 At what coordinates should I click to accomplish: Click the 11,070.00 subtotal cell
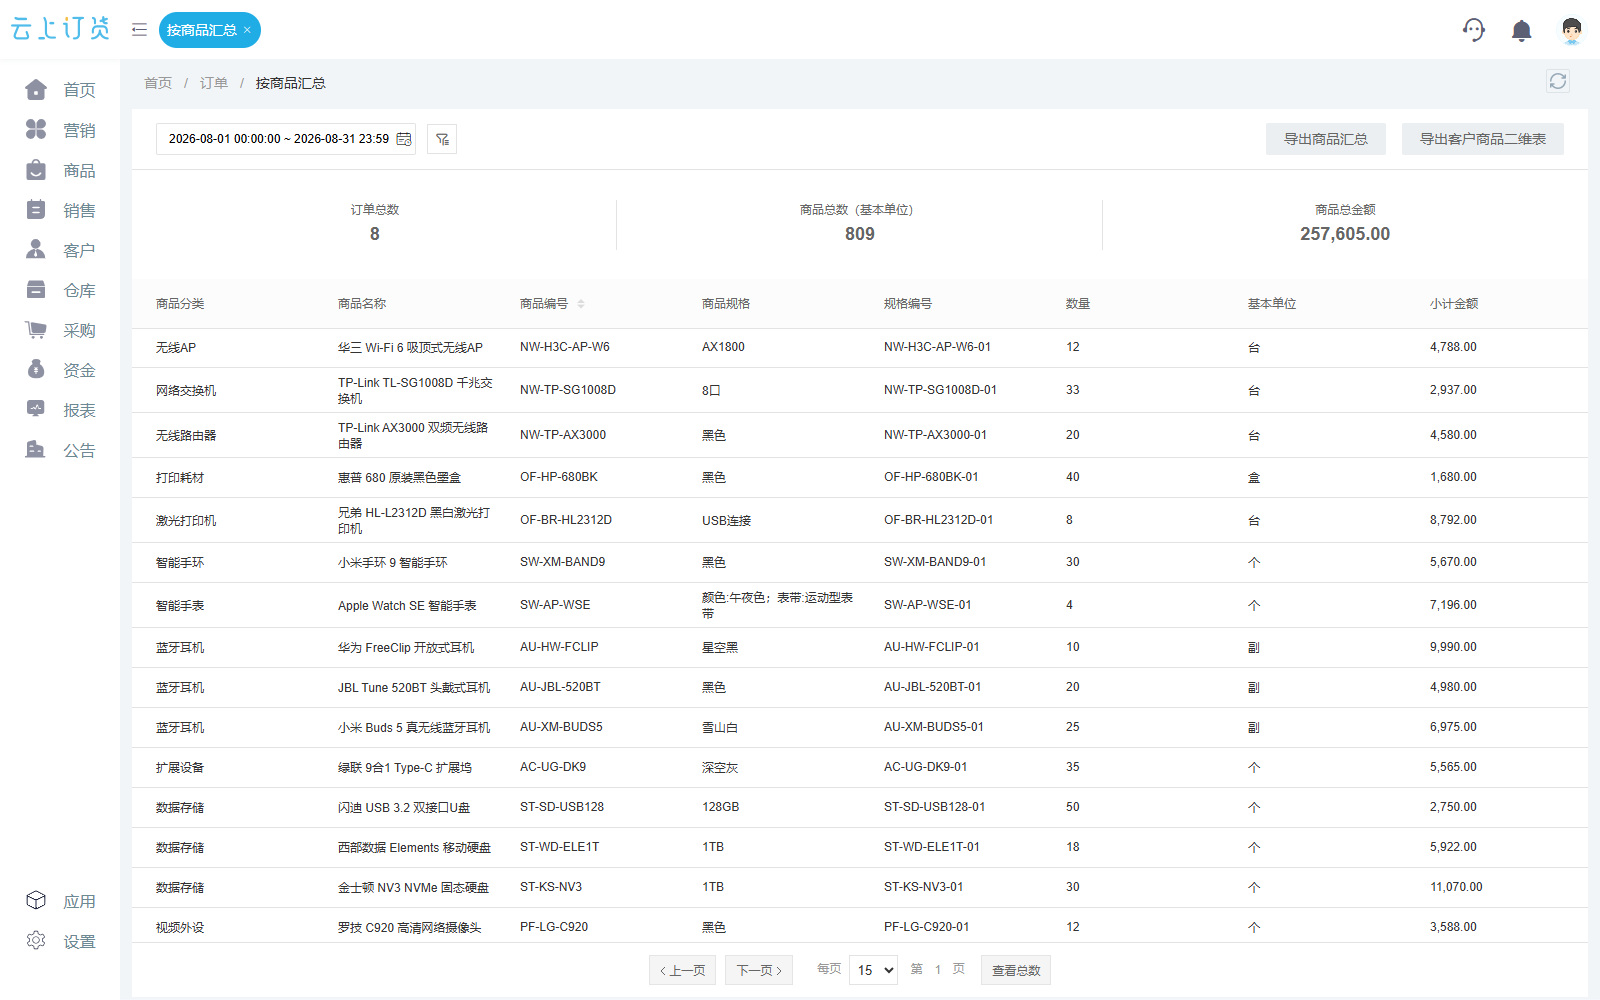1456,887
